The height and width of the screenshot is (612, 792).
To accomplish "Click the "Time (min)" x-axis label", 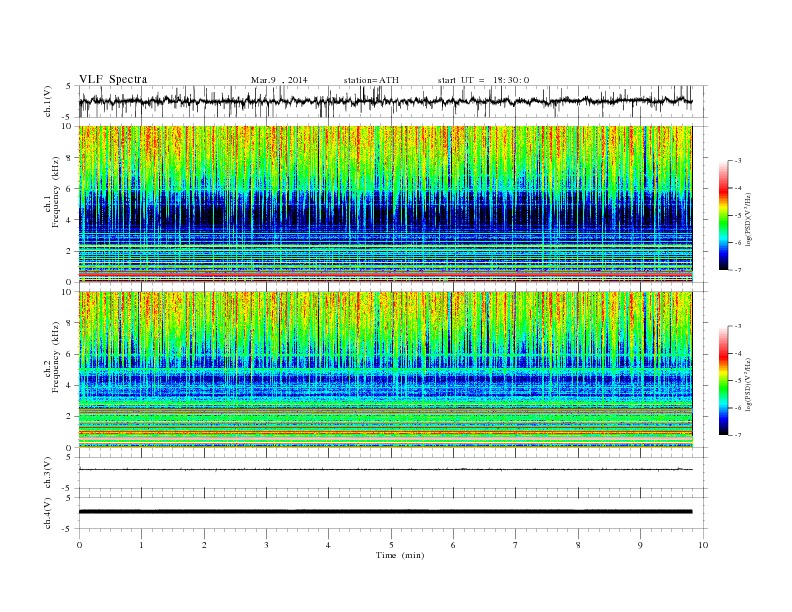I will 400,555.
